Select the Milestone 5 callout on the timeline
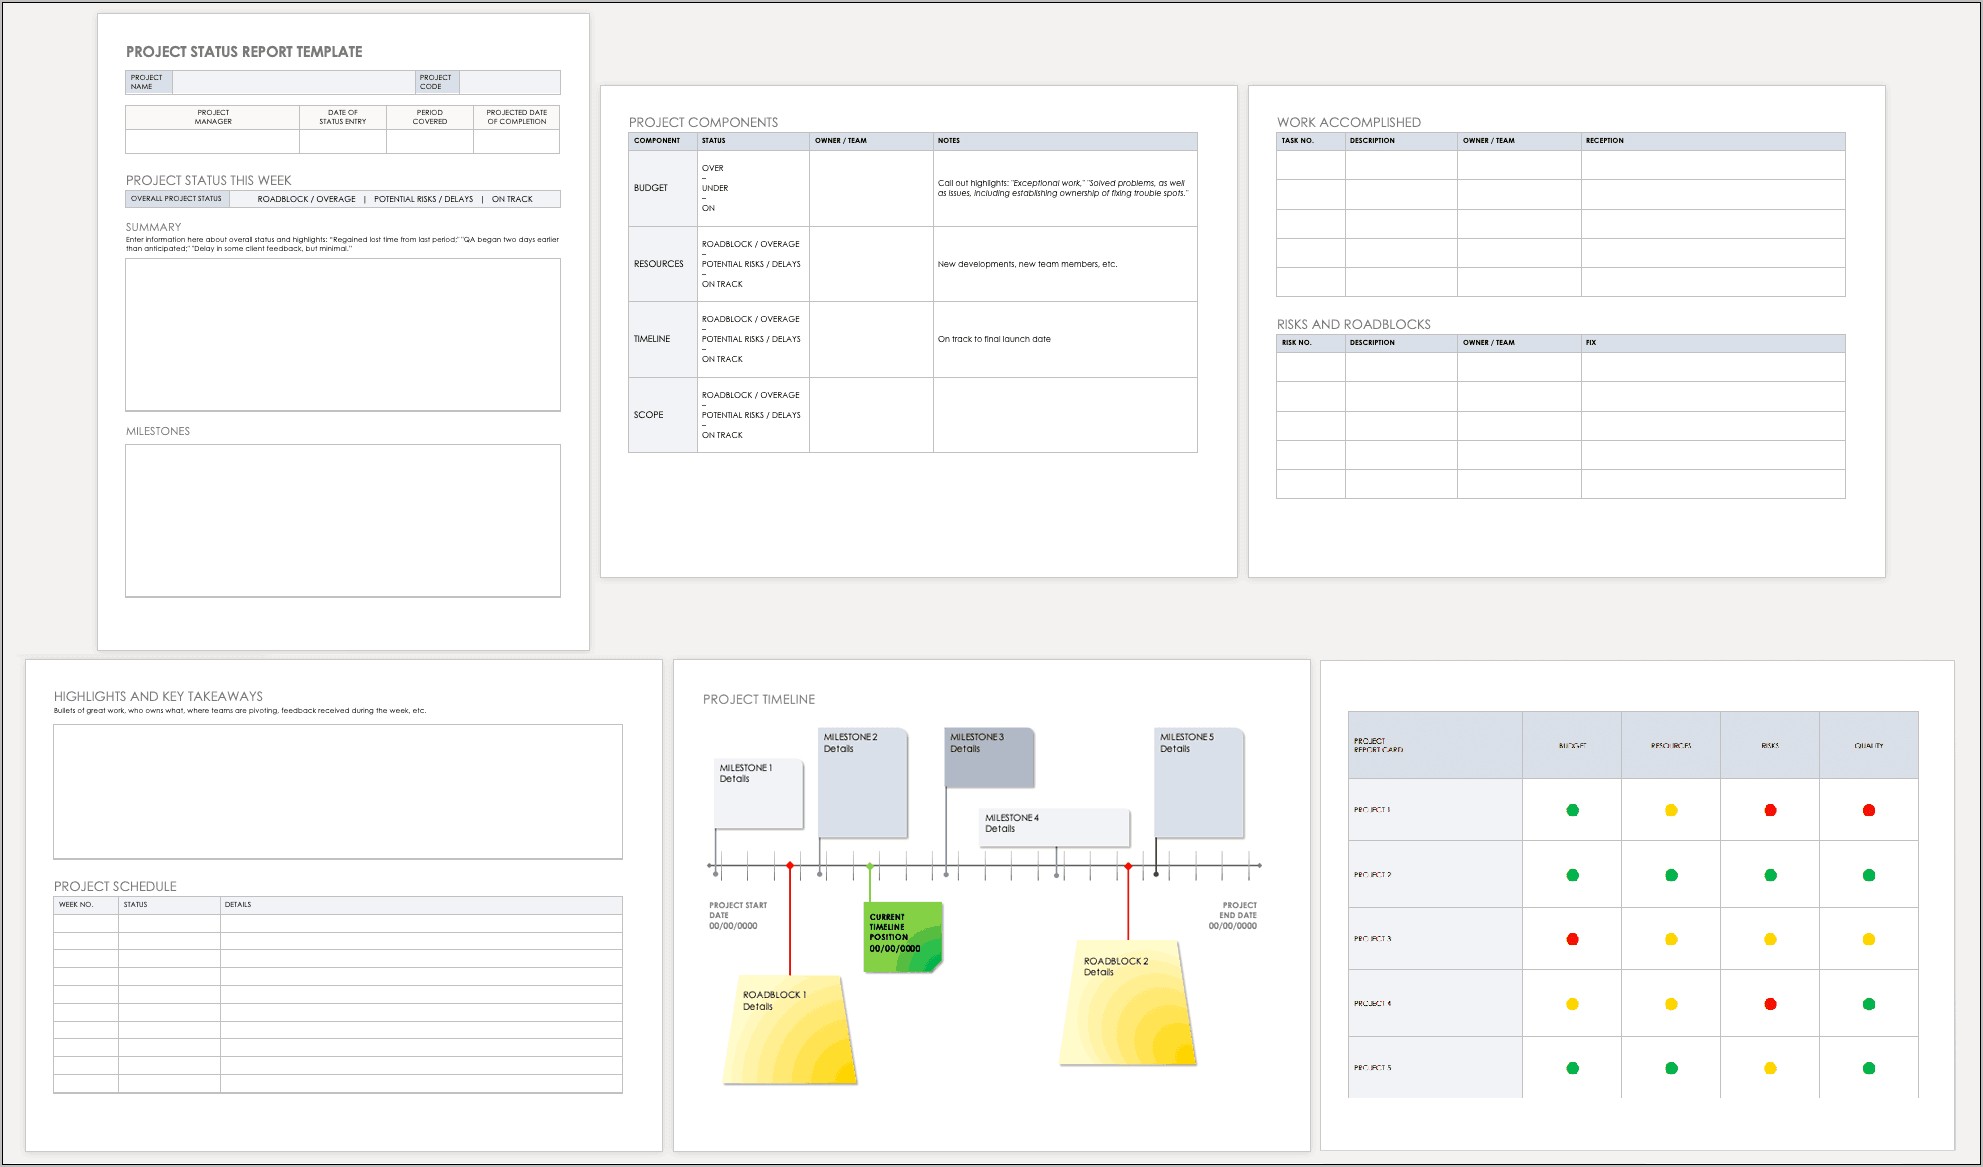The width and height of the screenshot is (1983, 1167). (x=1199, y=783)
